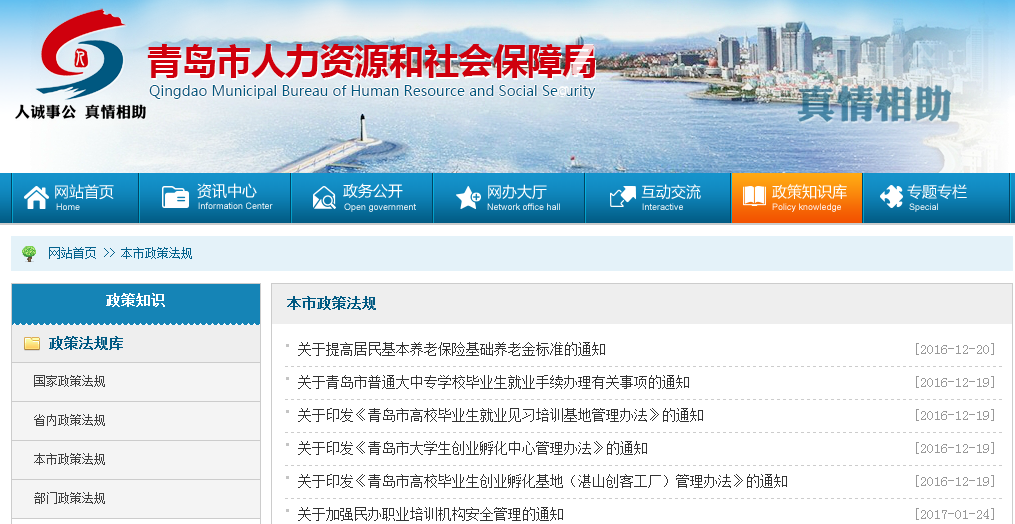Click the house icon beside 网站首页
The width and height of the screenshot is (1015, 524).
[x=36, y=198]
